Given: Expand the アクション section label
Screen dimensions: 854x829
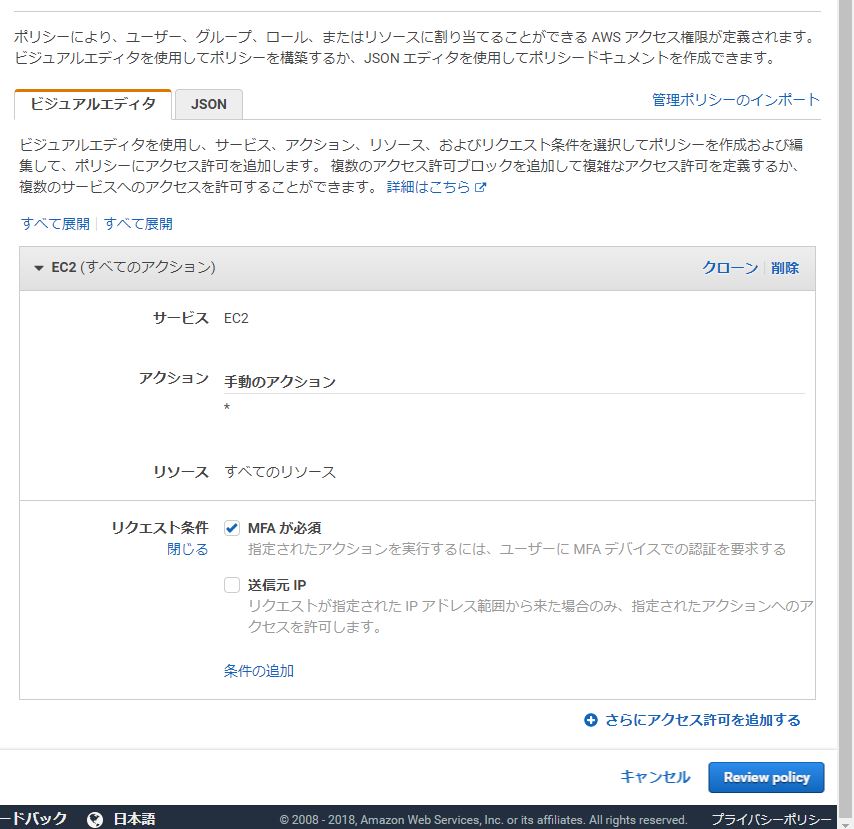Looking at the screenshot, I should (x=174, y=377).
